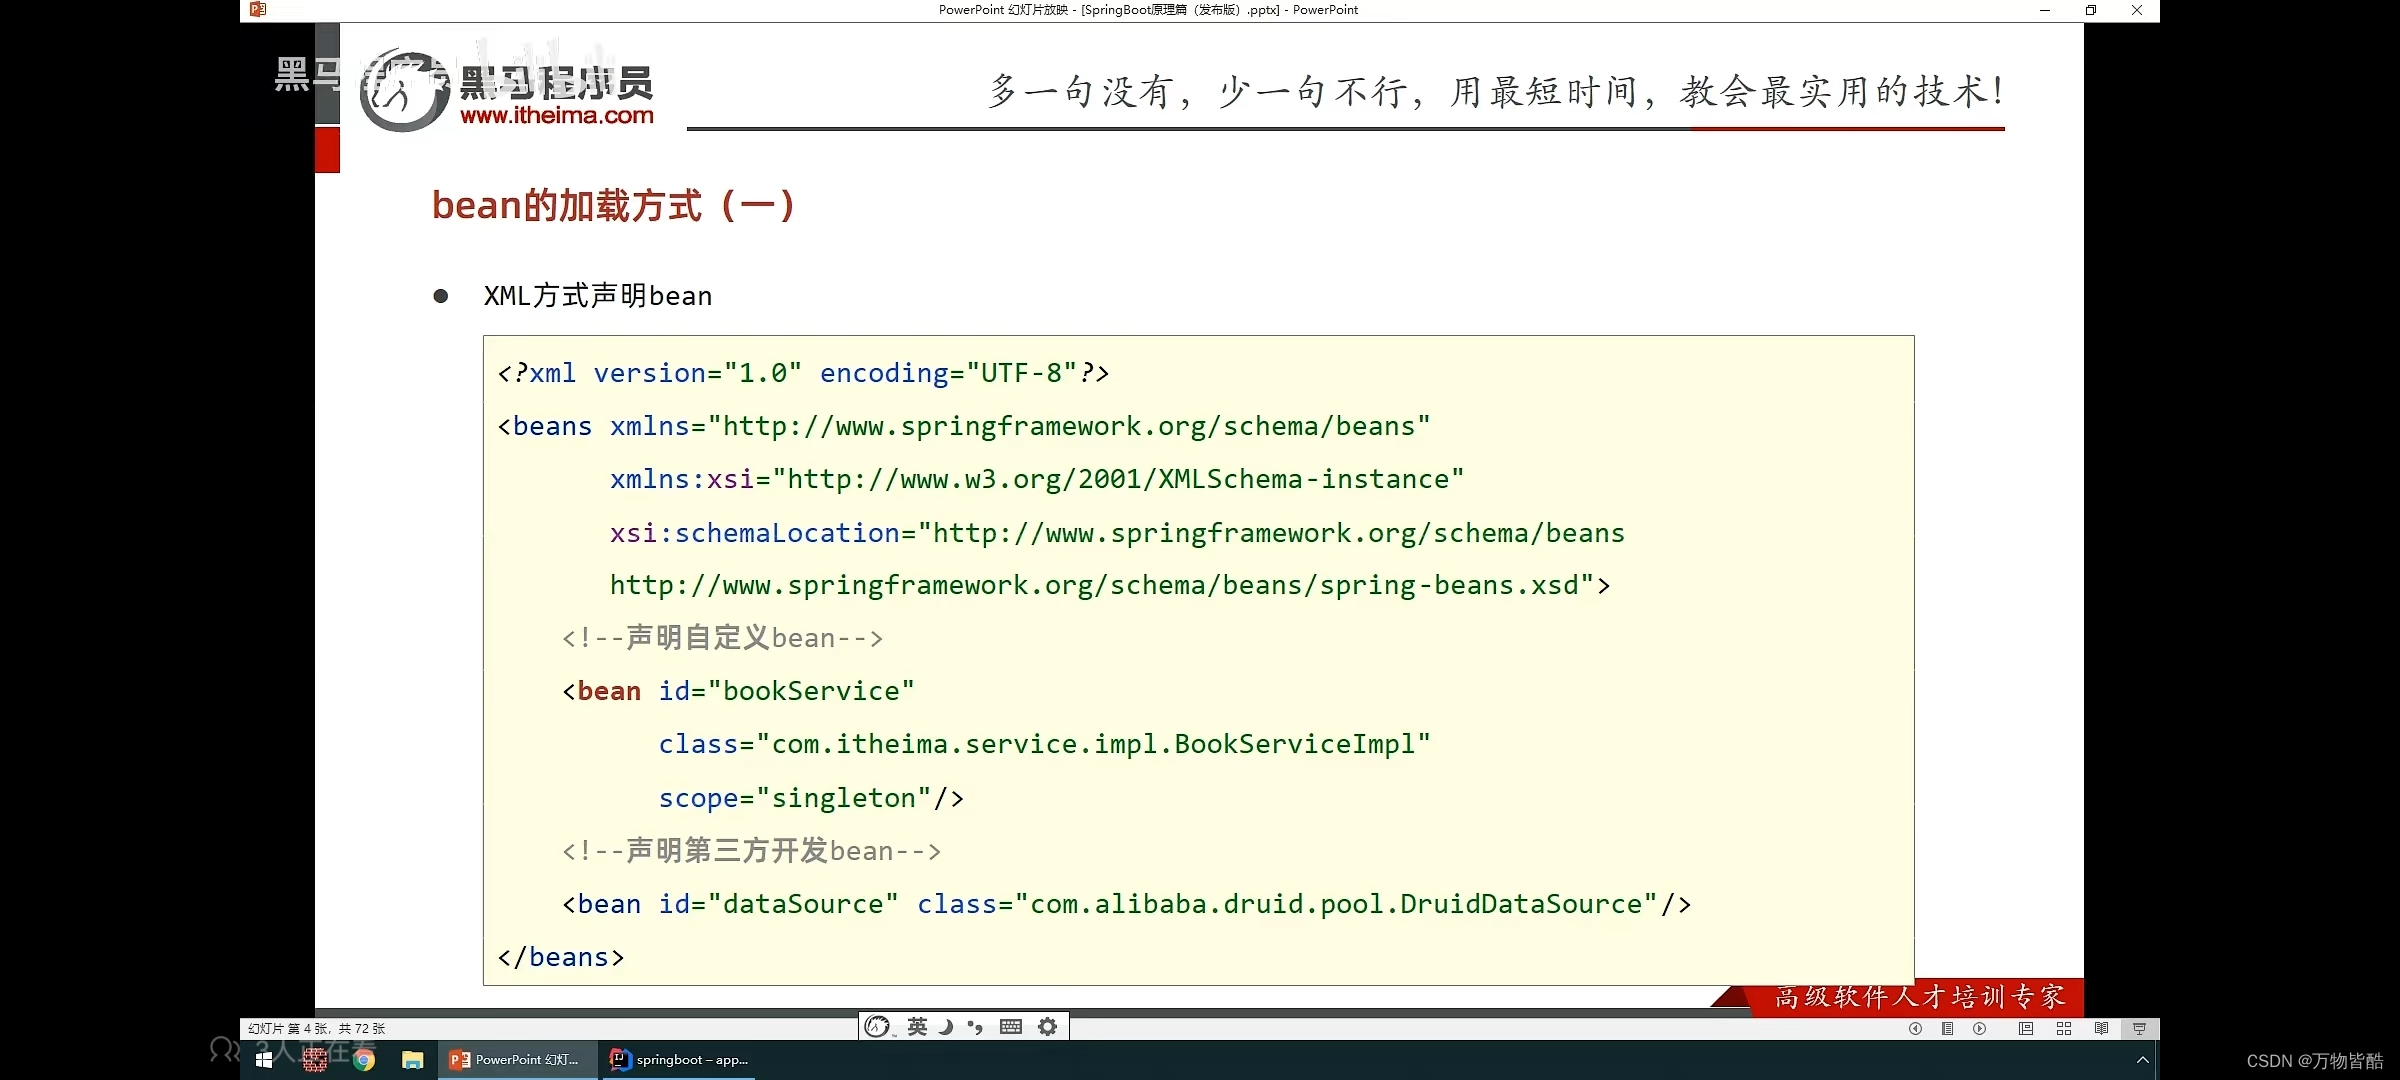The image size is (2400, 1080).
Task: Advance to next slide with right arrow icon
Action: coord(1979,1028)
